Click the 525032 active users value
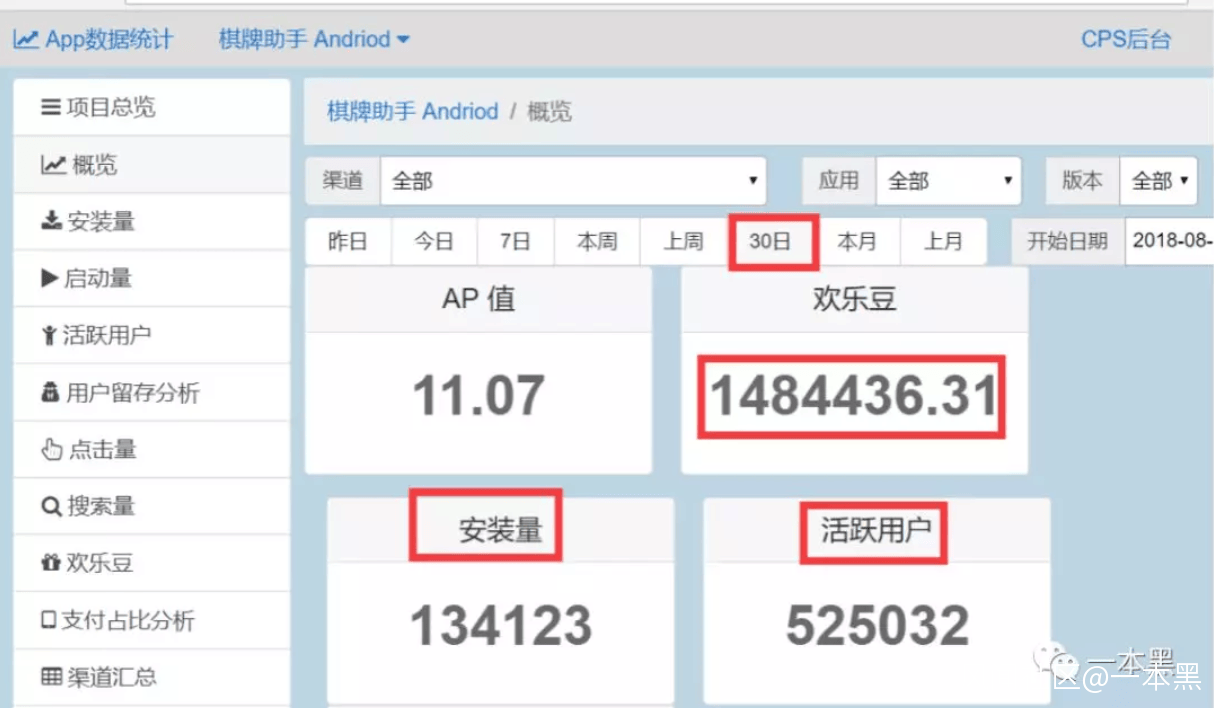This screenshot has height=708, width=1214. [x=877, y=626]
